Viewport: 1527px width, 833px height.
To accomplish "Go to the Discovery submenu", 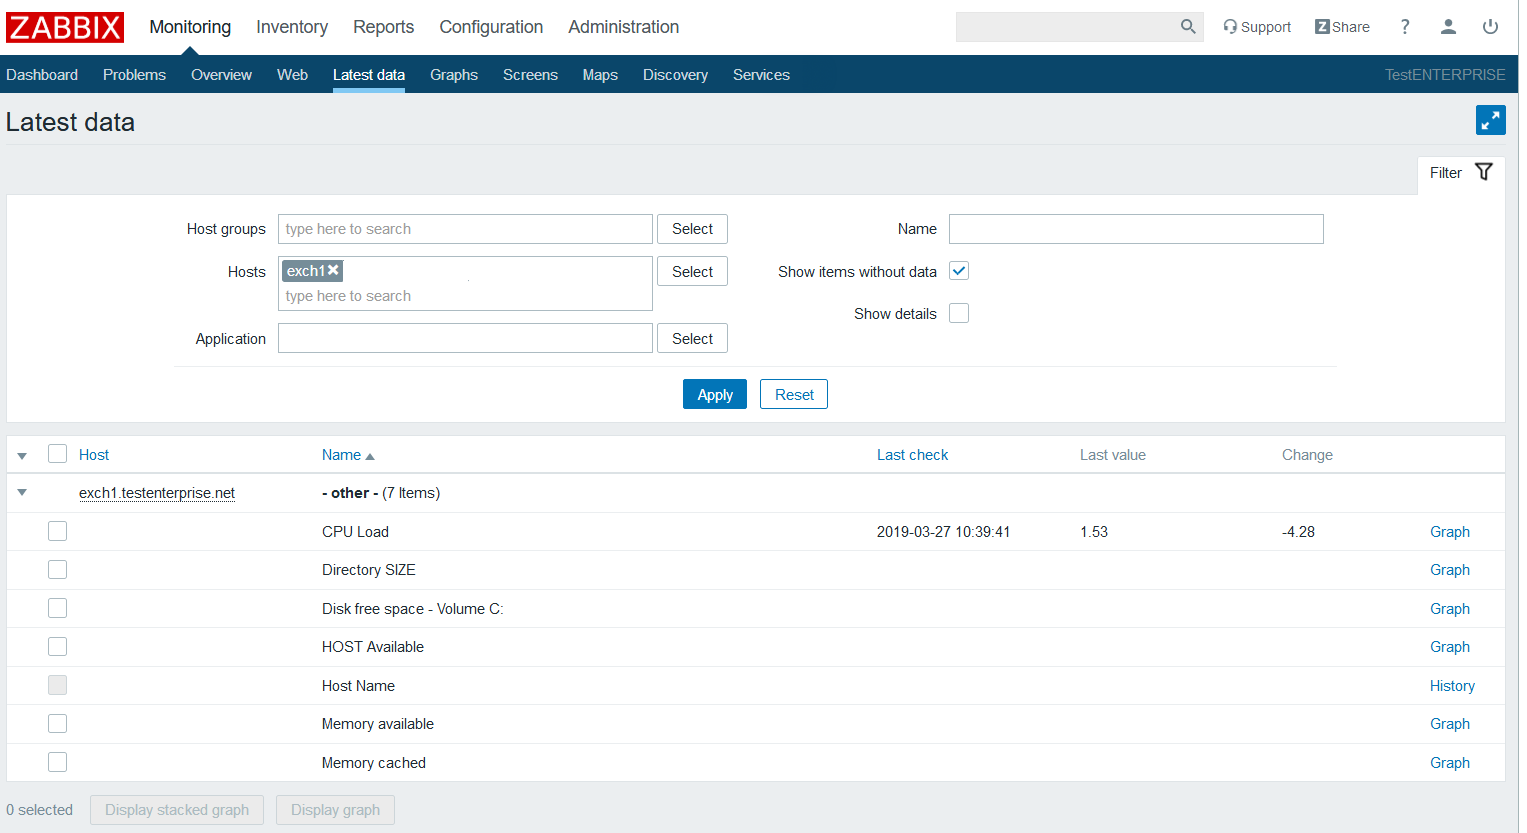I will point(675,75).
